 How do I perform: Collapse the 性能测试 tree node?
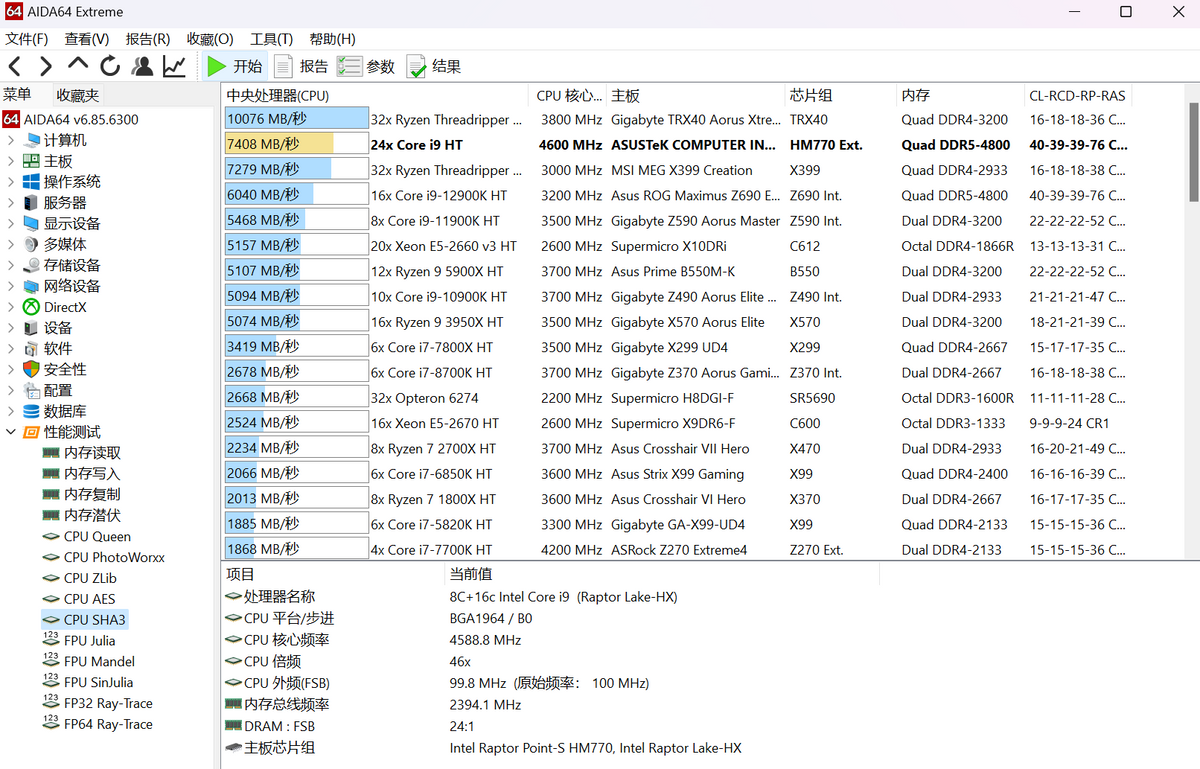pos(11,432)
